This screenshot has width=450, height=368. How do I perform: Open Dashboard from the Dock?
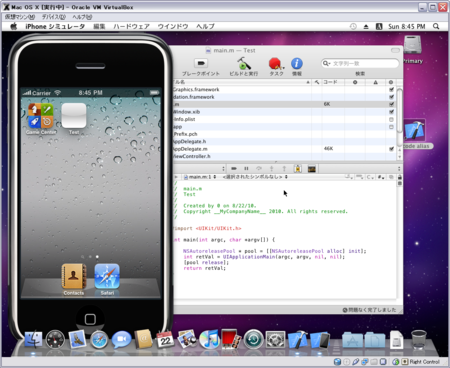tap(55, 340)
